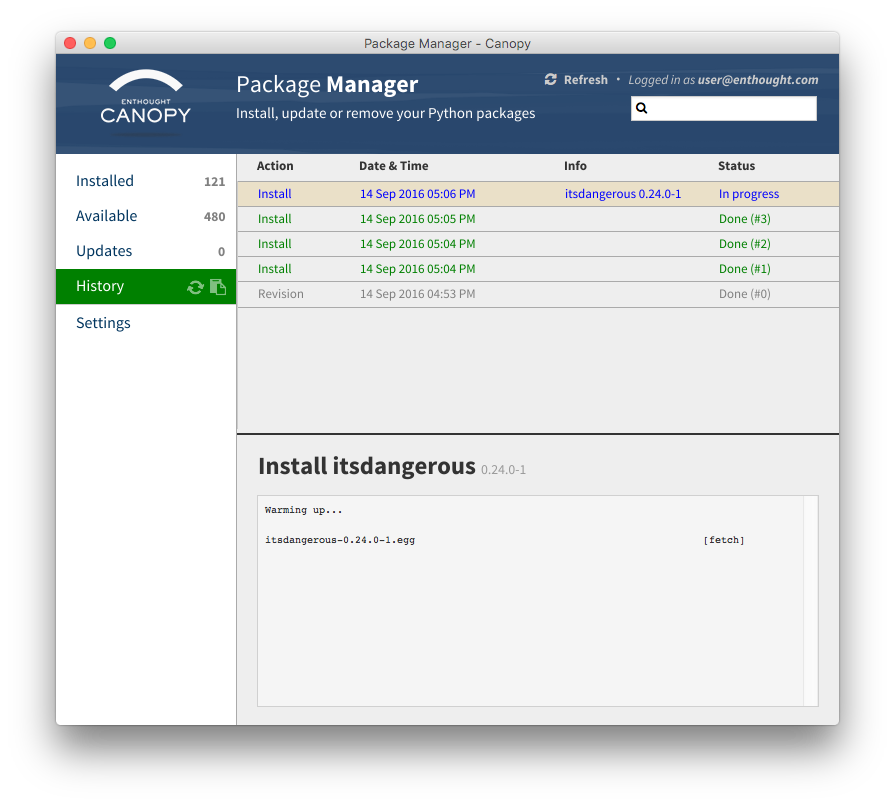
Task: Open the Settings section
Action: (103, 323)
